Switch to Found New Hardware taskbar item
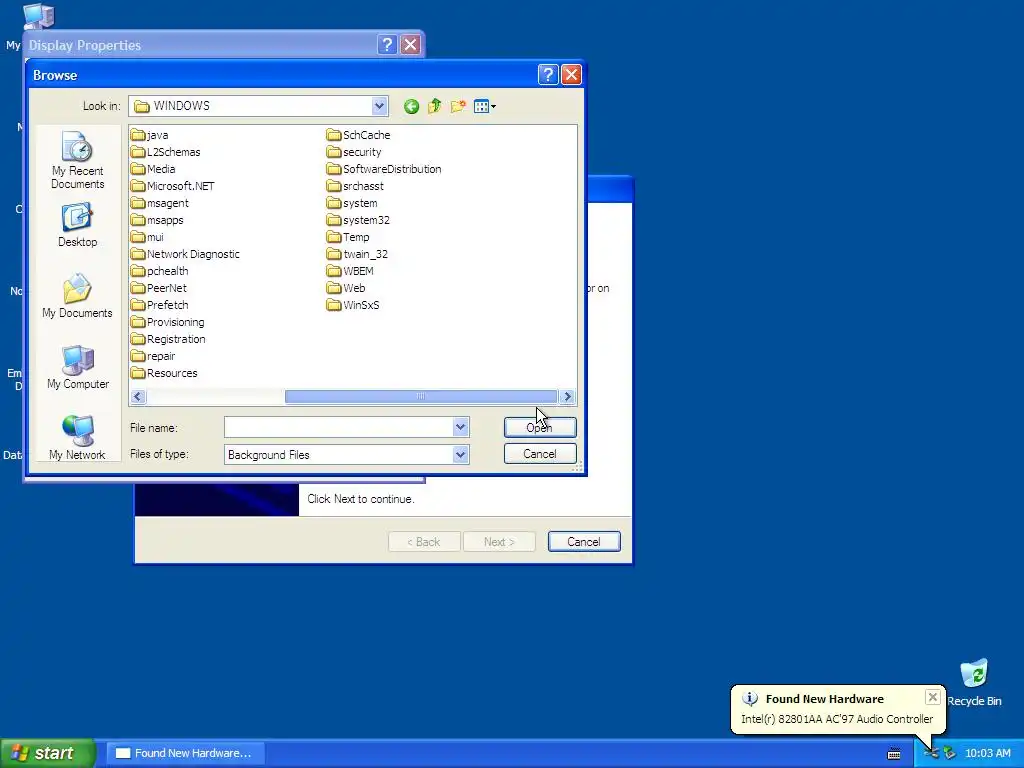 pos(185,753)
